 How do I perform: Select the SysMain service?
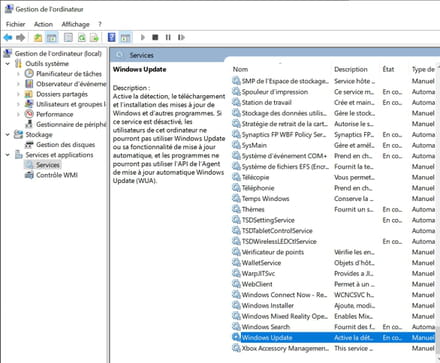254,145
